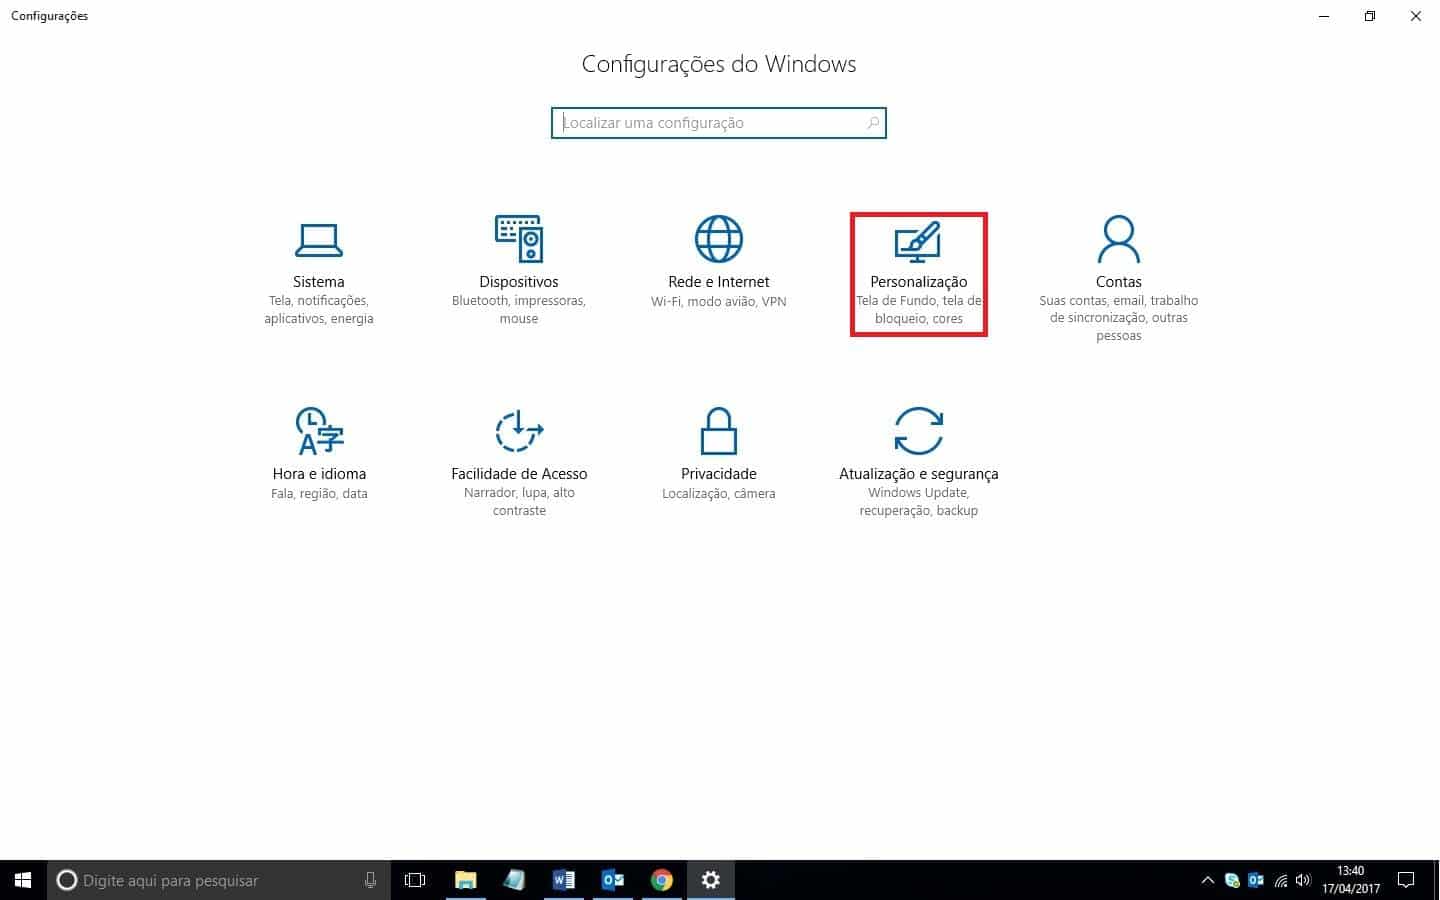Click the magnifier icon in settings search

coord(873,123)
